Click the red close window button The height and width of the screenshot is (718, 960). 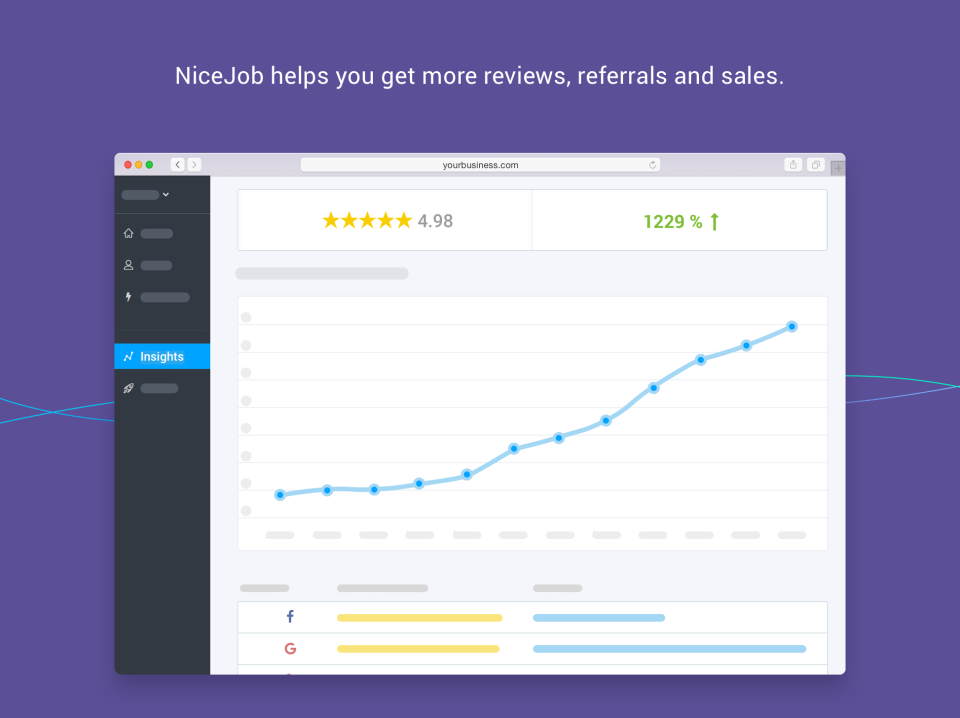pos(128,165)
